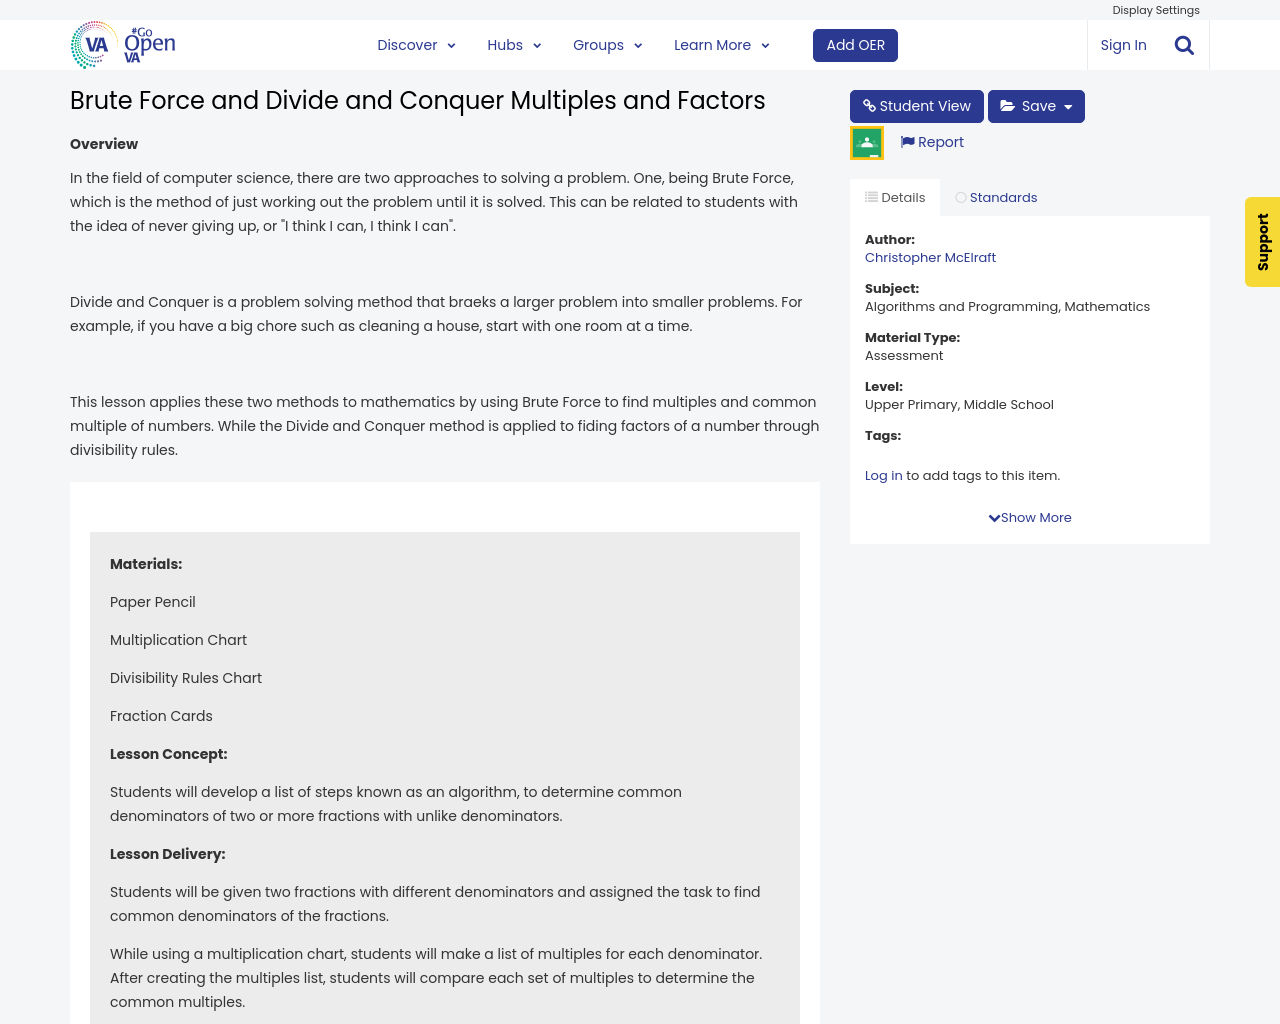This screenshot has width=1280, height=1024.
Task: Share this resource to Google Classroom
Action: click(x=865, y=140)
